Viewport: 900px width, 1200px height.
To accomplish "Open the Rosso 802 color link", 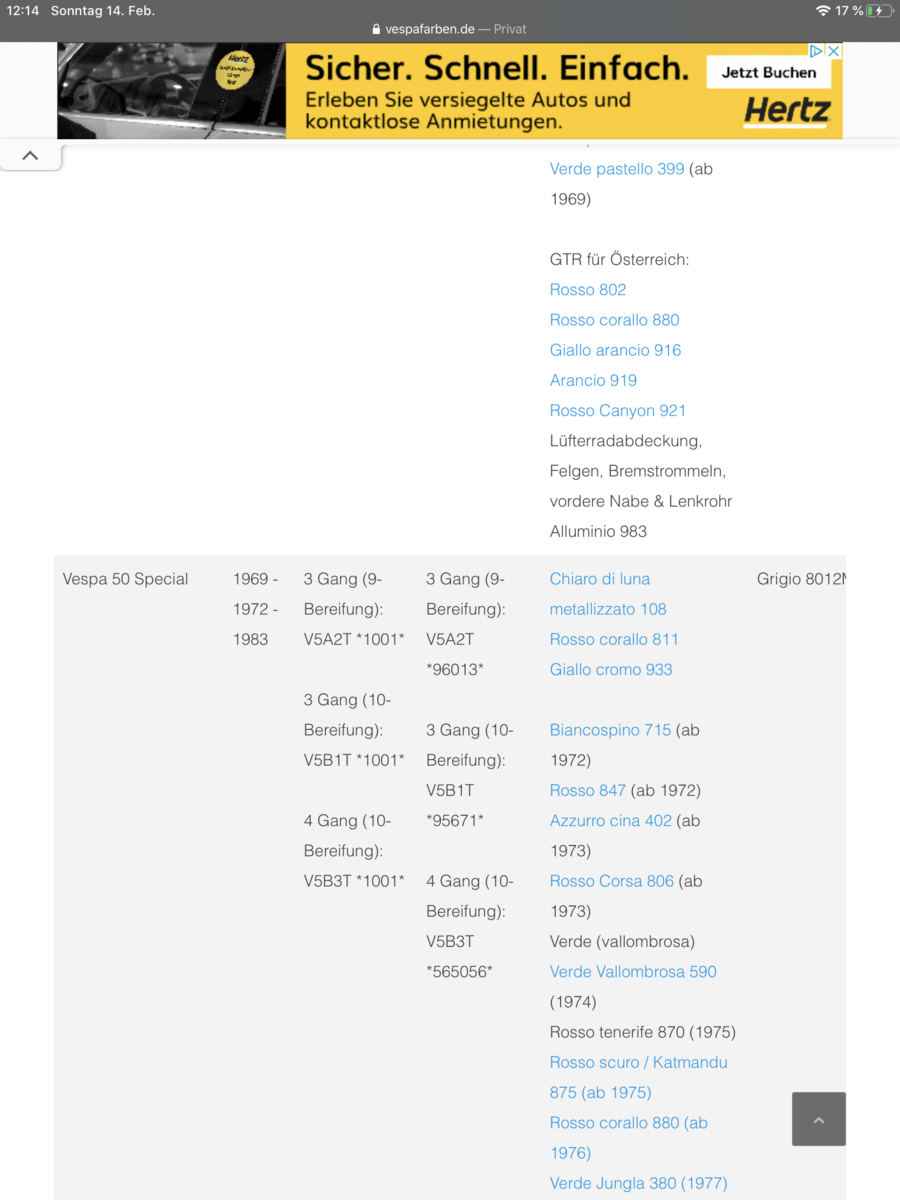I will (x=588, y=290).
